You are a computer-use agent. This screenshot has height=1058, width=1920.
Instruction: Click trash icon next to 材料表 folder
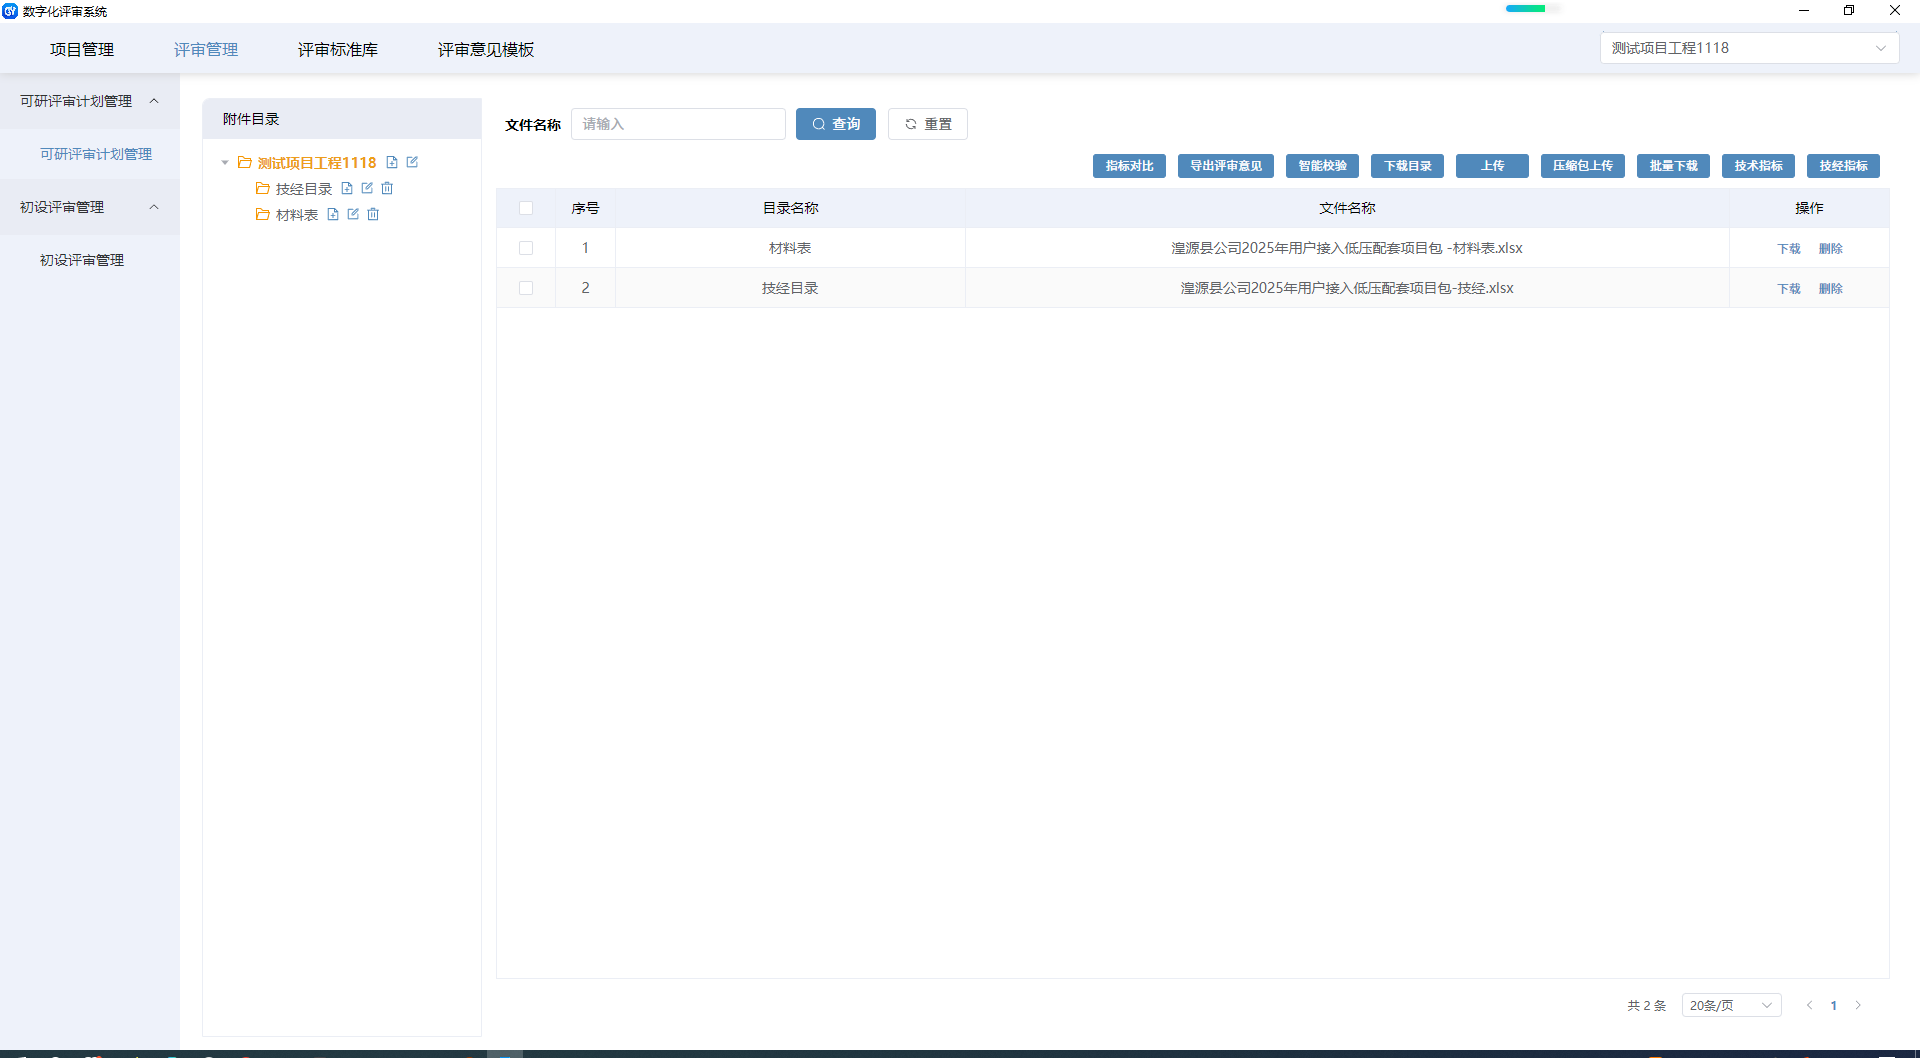click(373, 214)
